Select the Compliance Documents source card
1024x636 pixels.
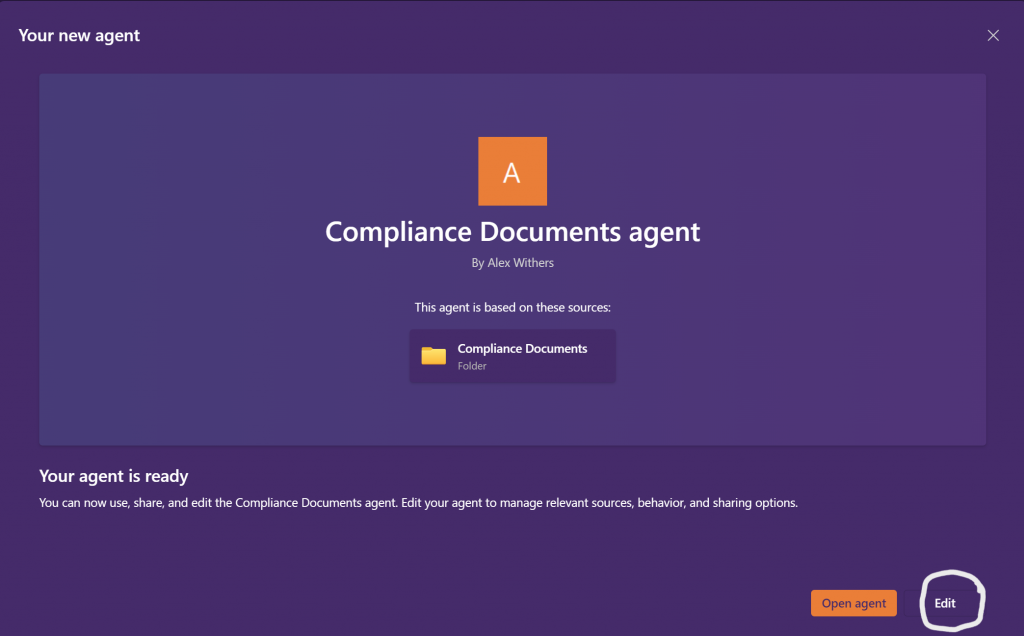(512, 356)
